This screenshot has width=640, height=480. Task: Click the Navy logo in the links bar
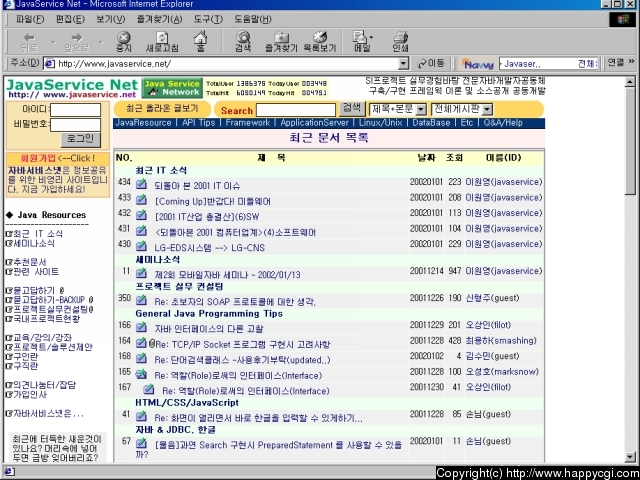tap(478, 64)
